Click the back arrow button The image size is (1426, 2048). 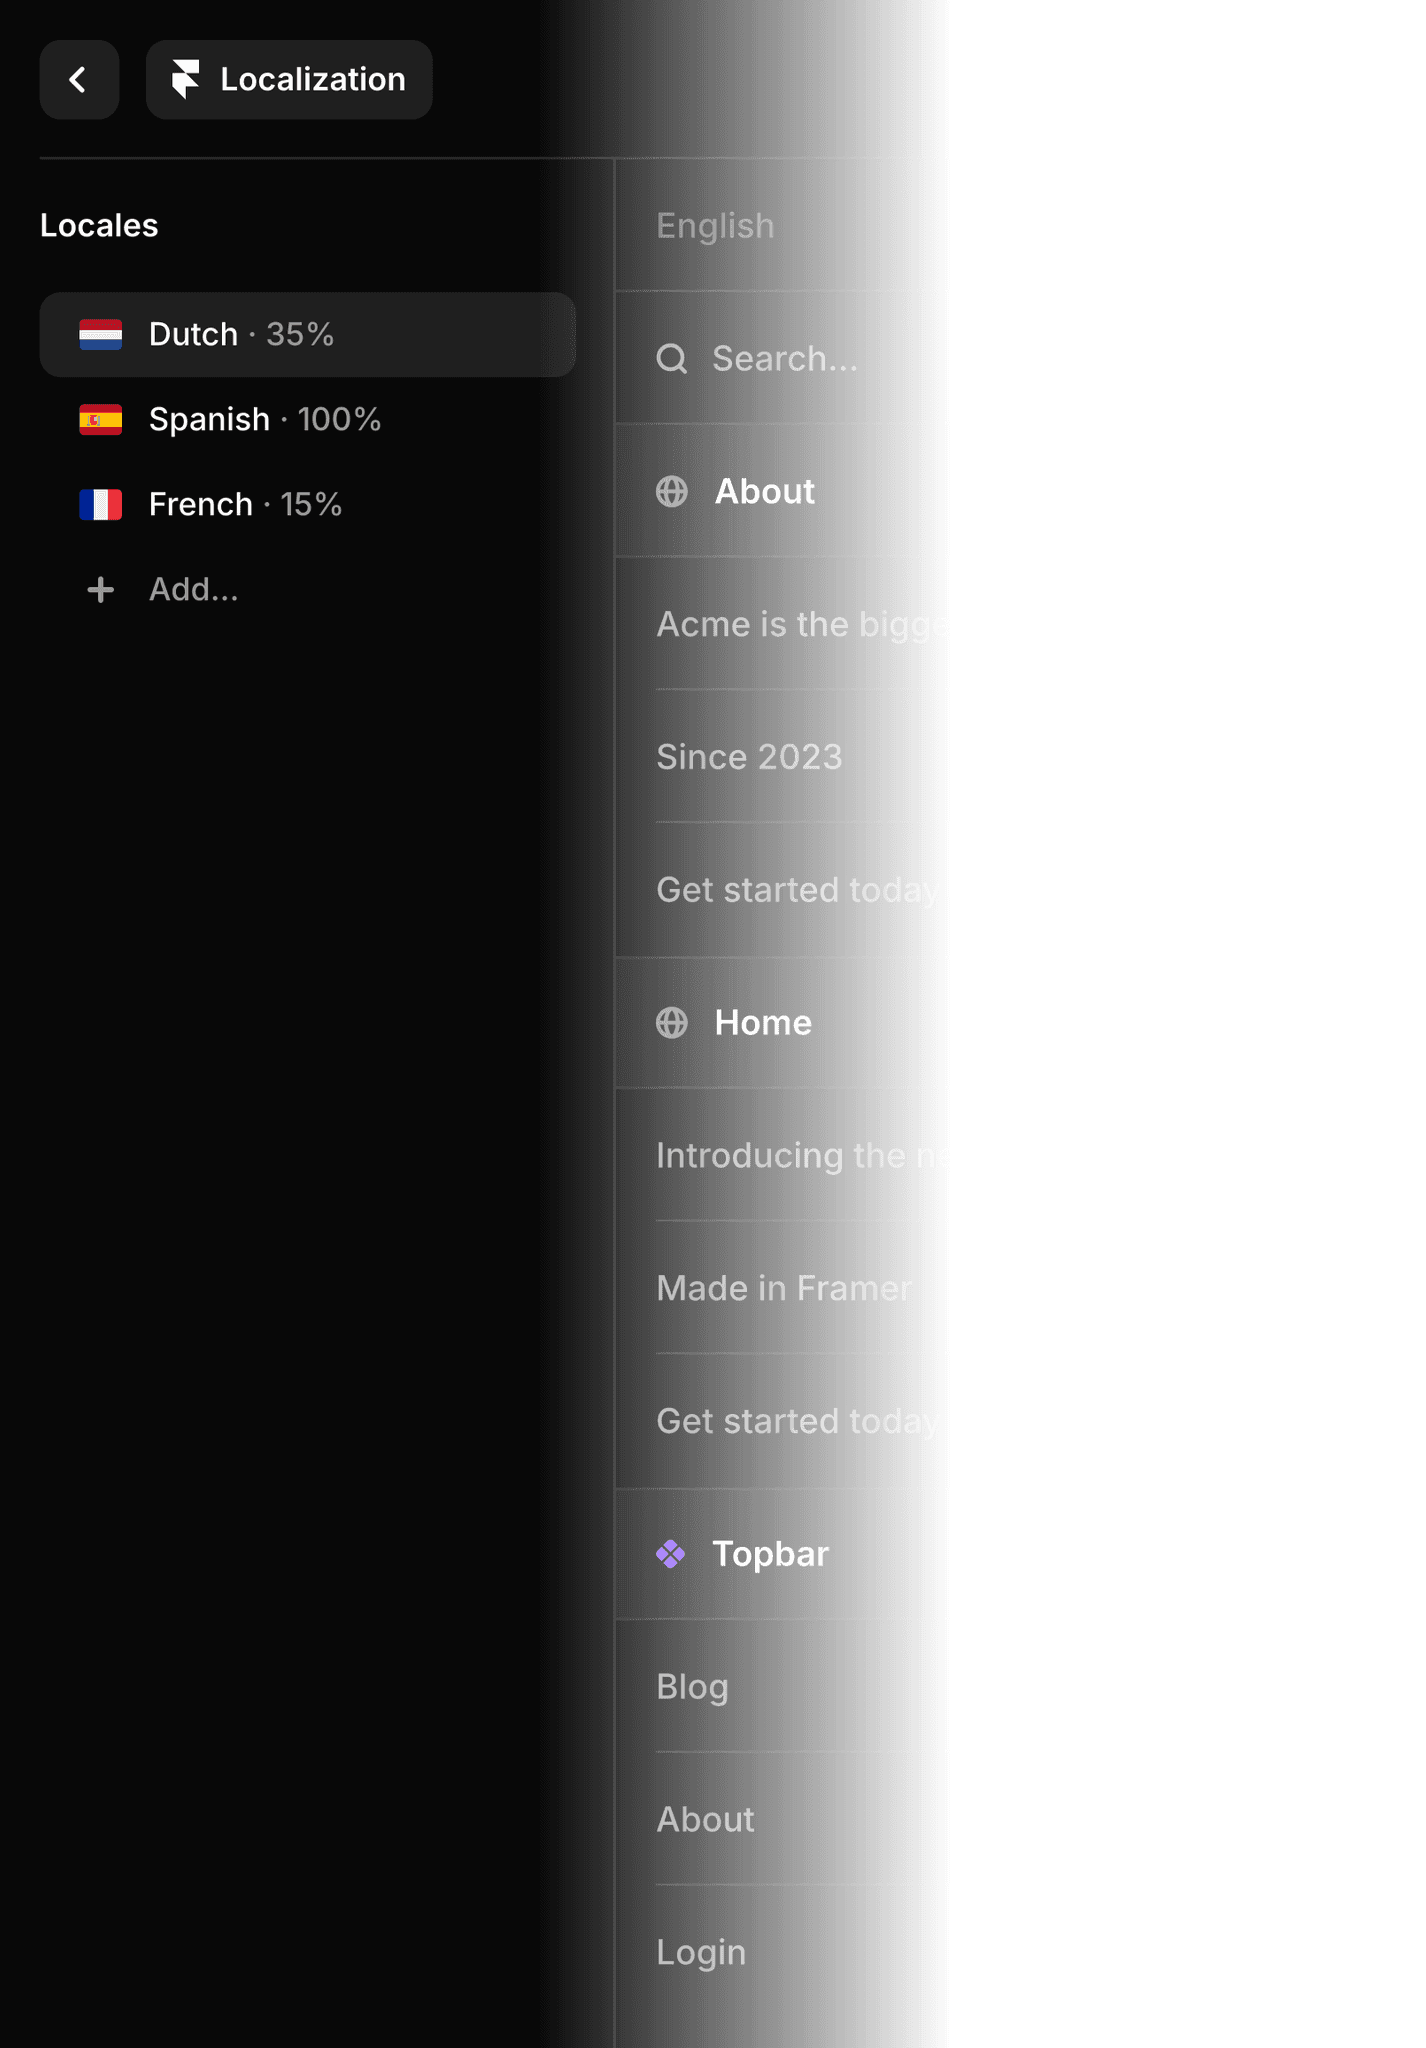pyautogui.click(x=79, y=80)
